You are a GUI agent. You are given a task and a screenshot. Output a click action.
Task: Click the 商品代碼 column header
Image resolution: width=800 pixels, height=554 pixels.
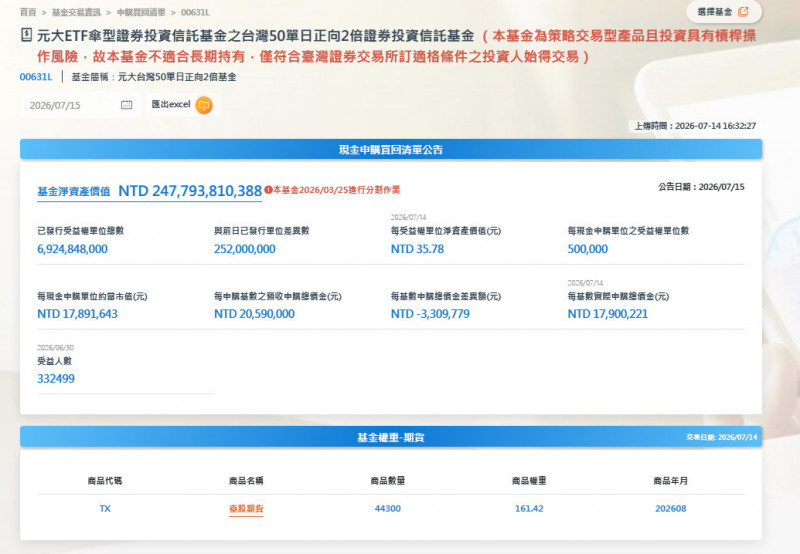(x=105, y=481)
